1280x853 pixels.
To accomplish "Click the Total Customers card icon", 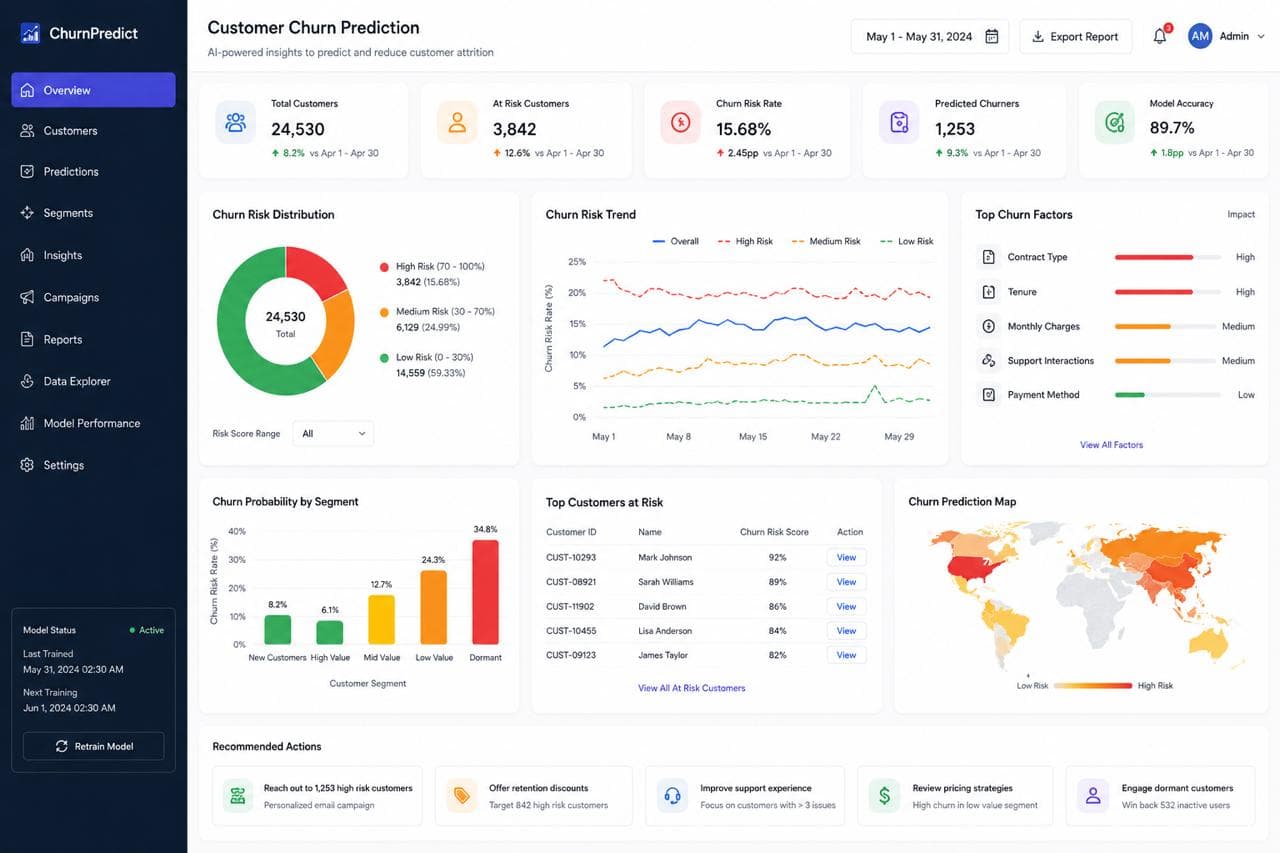I will point(236,123).
